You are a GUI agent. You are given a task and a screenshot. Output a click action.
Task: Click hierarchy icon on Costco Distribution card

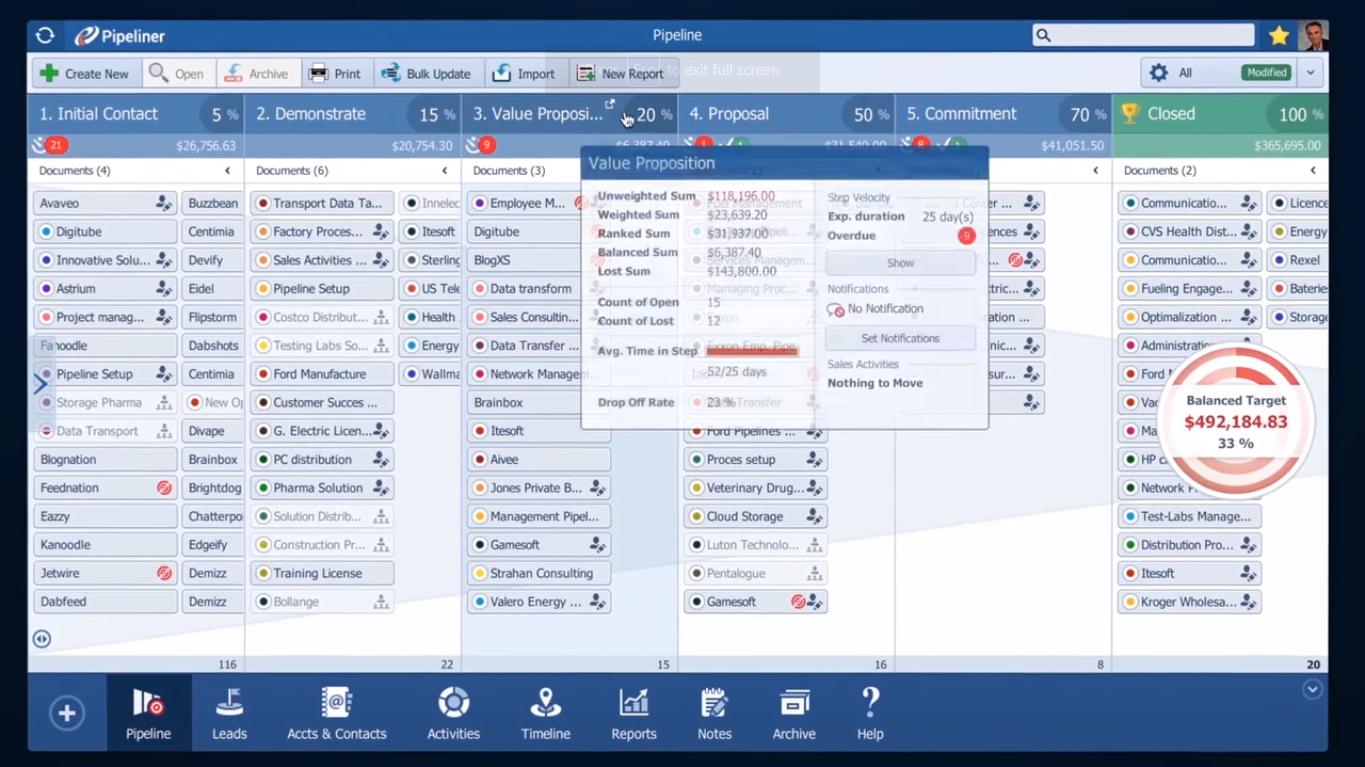click(381, 318)
